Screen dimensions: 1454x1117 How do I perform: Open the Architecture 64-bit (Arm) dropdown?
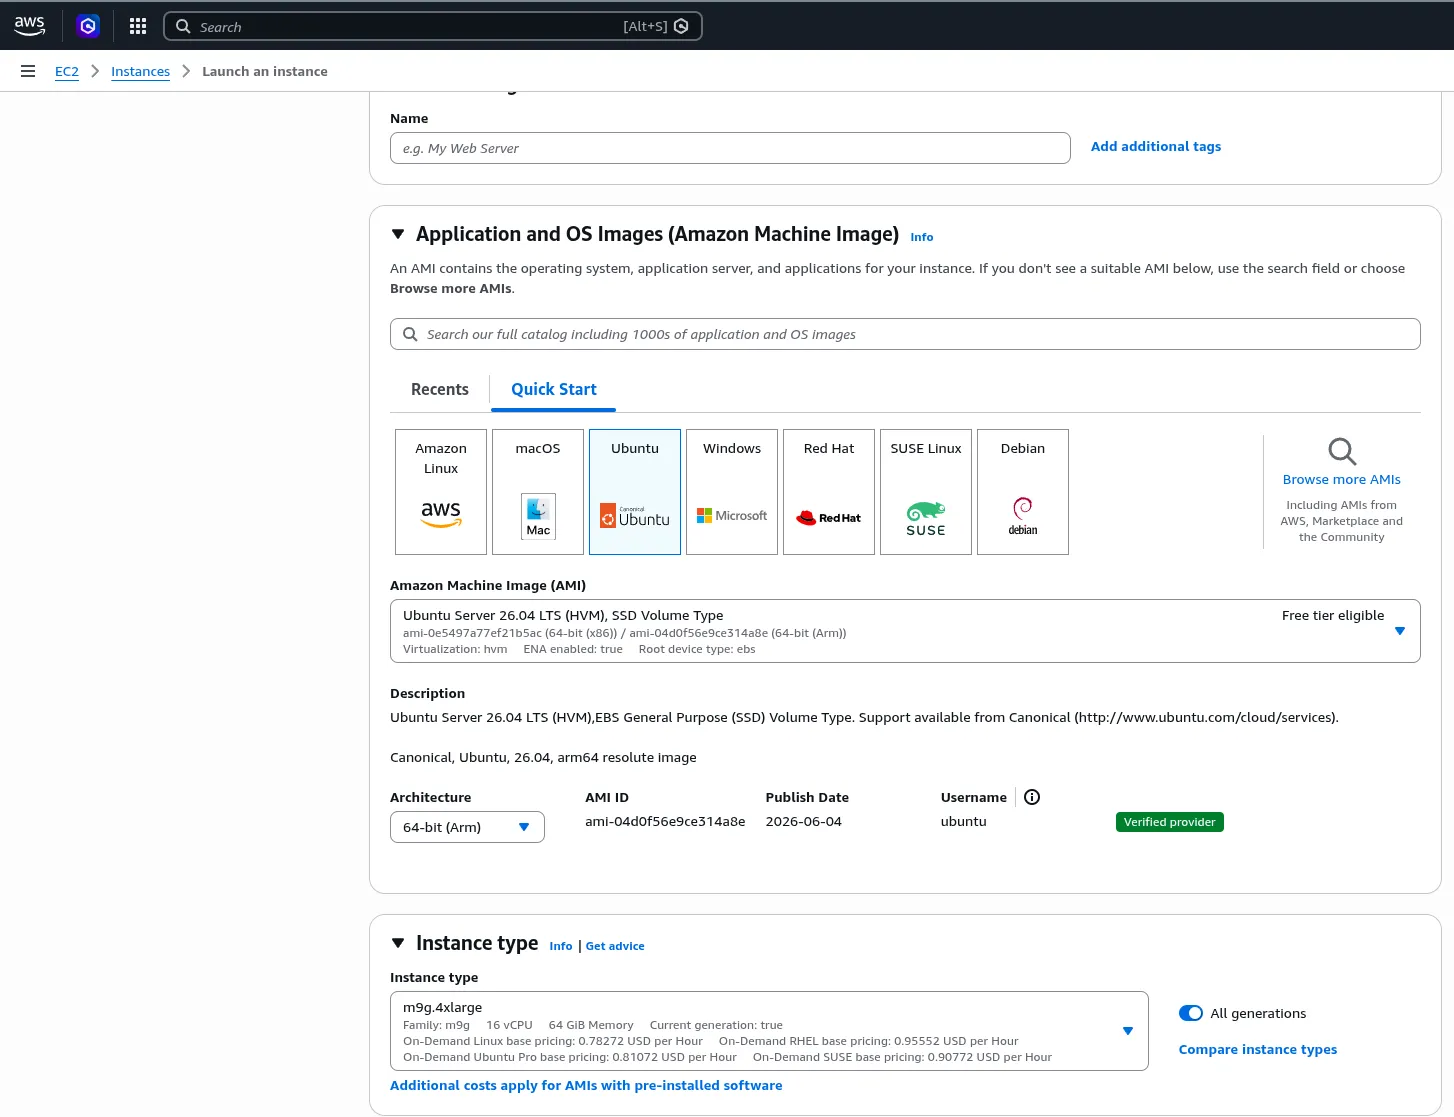tap(467, 827)
